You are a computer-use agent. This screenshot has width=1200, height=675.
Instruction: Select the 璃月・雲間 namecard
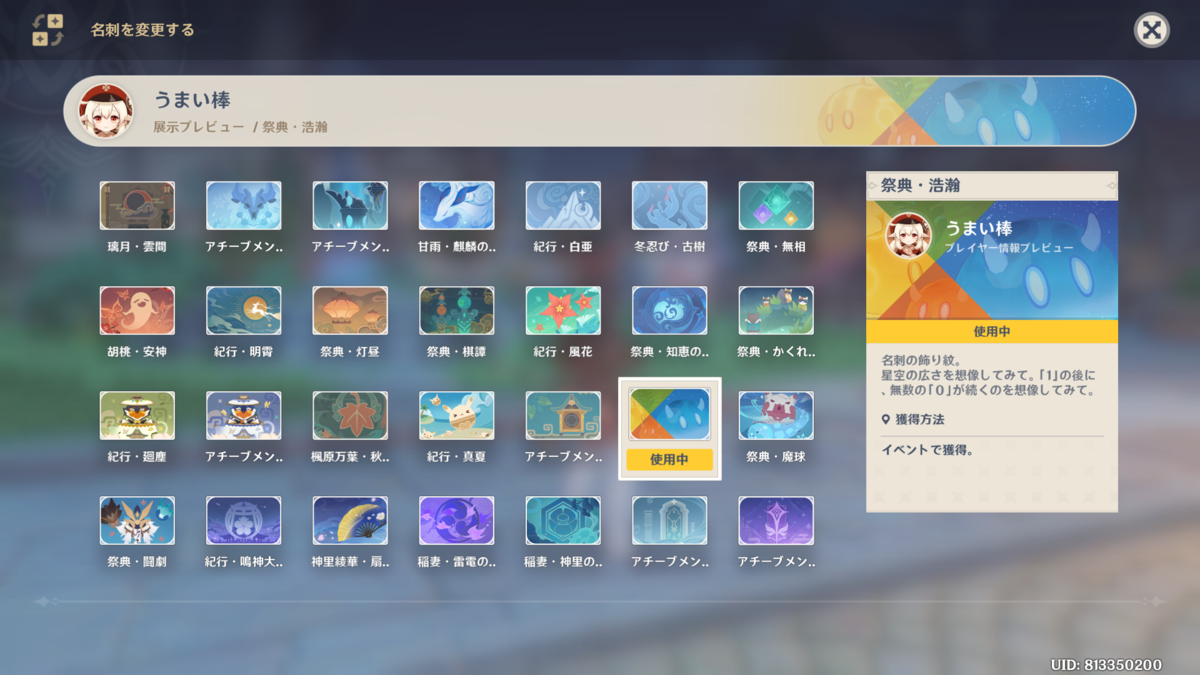[x=137, y=206]
